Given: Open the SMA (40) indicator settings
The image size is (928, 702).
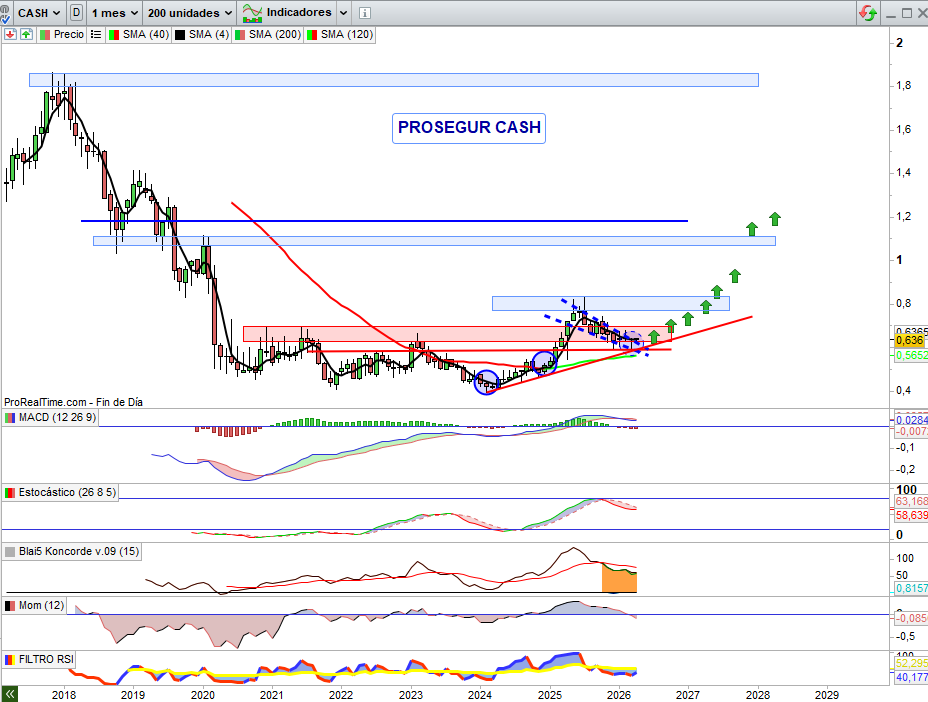Looking at the screenshot, I should pyautogui.click(x=146, y=34).
